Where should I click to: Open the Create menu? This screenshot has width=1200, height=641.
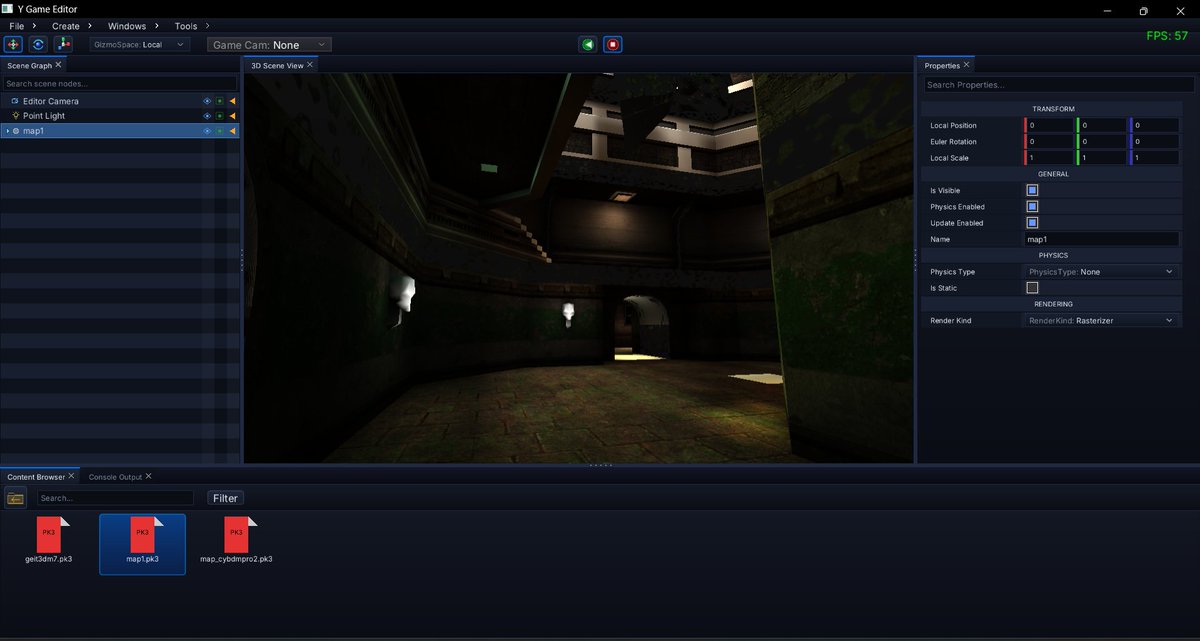point(66,26)
